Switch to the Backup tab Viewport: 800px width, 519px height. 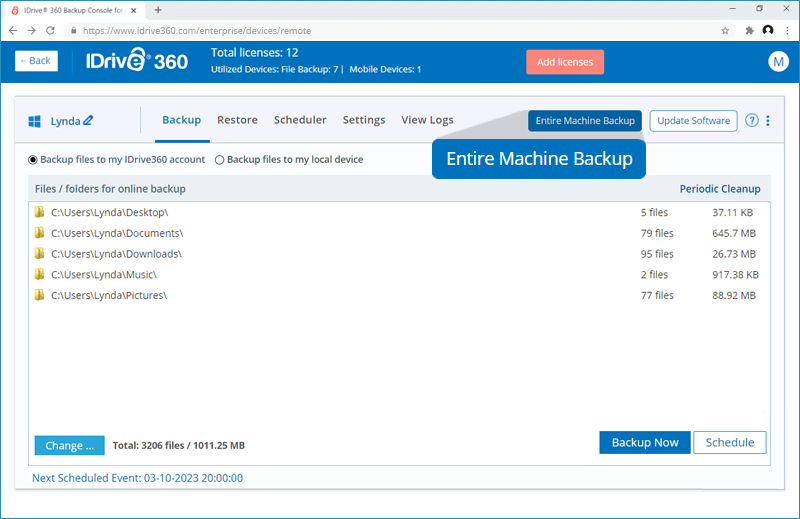pyautogui.click(x=182, y=120)
